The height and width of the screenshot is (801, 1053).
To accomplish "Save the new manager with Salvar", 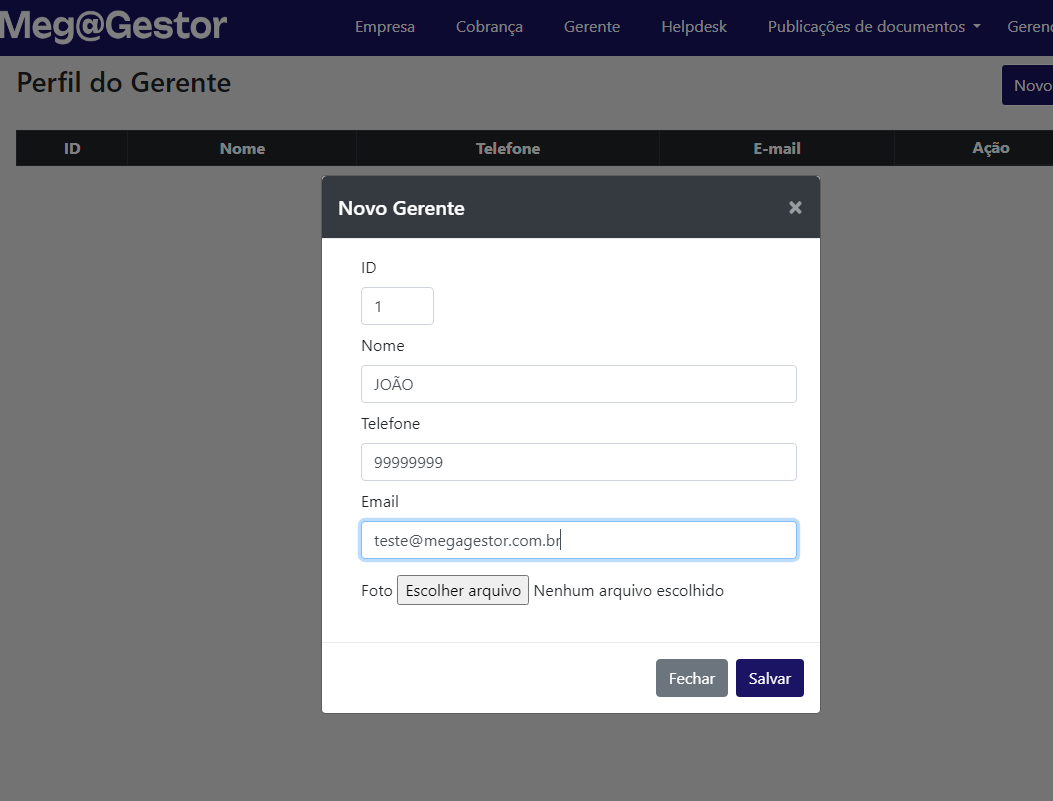I will point(769,678).
